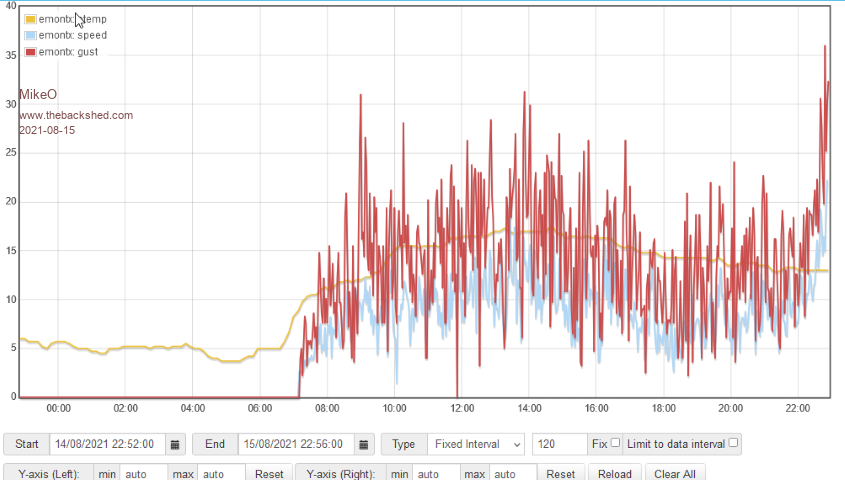Enable the Fix checkbox
845x480 pixels.
pyautogui.click(x=615, y=443)
